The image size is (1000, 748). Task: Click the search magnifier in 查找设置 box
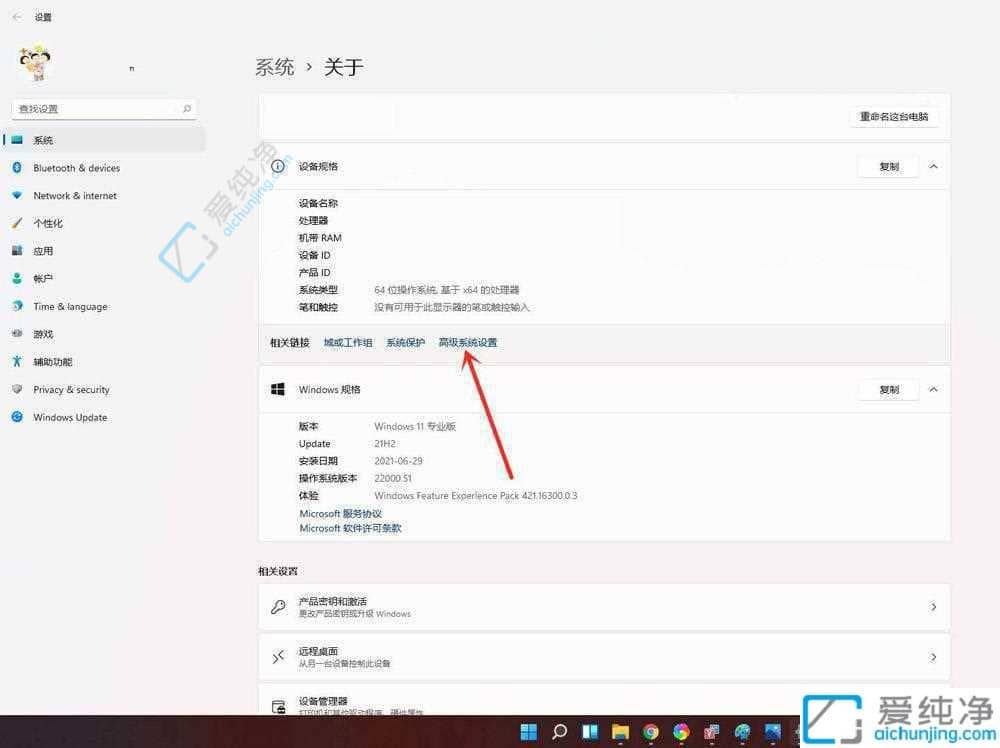pos(187,109)
